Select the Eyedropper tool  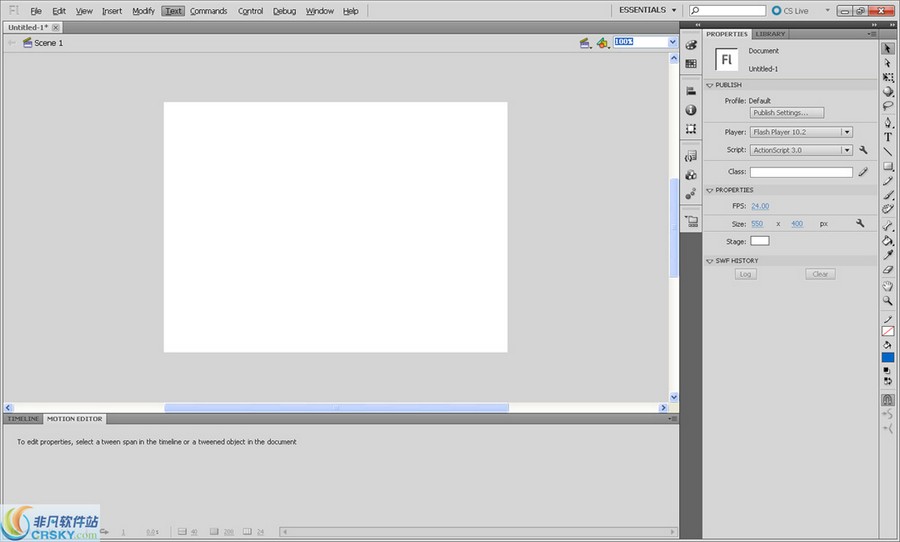(887, 255)
